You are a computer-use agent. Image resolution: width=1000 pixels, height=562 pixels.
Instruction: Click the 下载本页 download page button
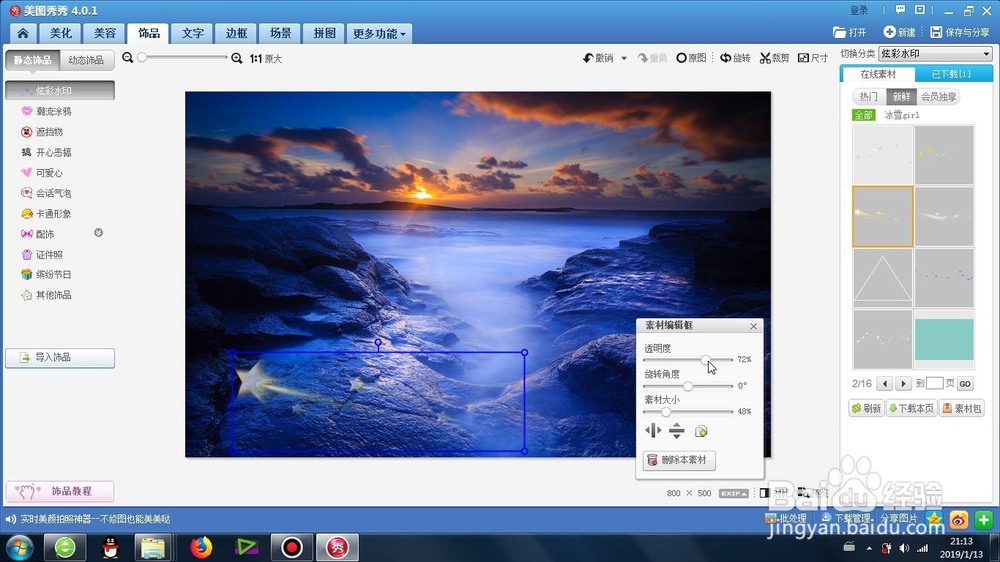click(911, 408)
